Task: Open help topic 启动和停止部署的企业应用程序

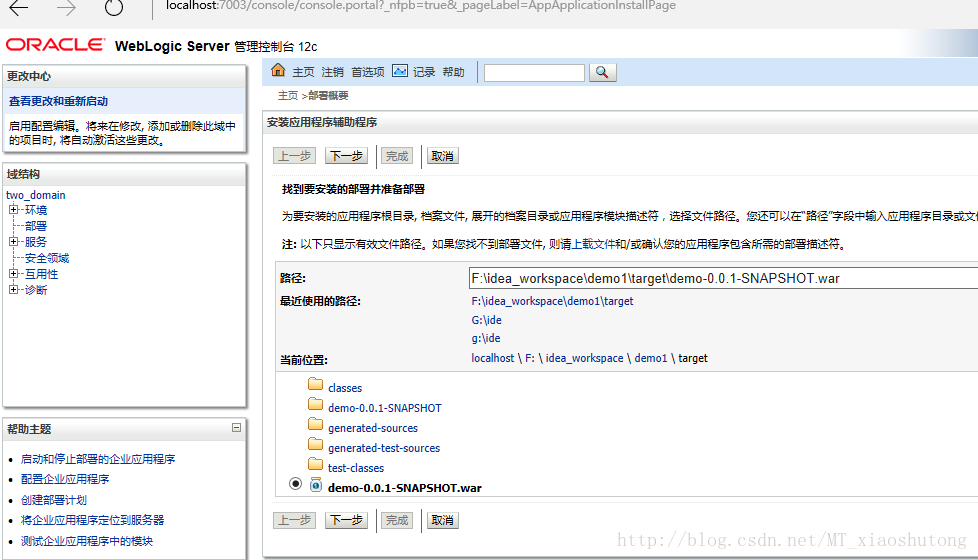Action: pyautogui.click(x=98, y=459)
